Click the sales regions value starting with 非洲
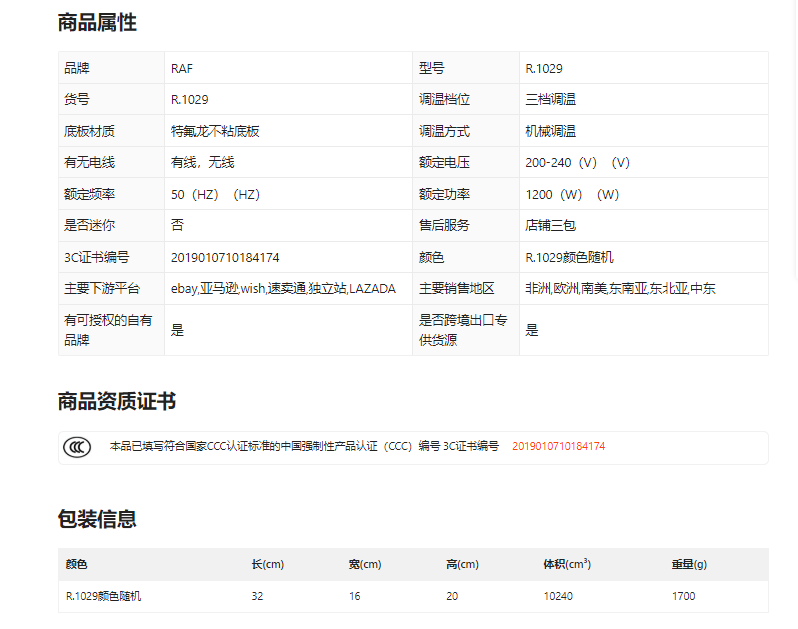 [620, 289]
